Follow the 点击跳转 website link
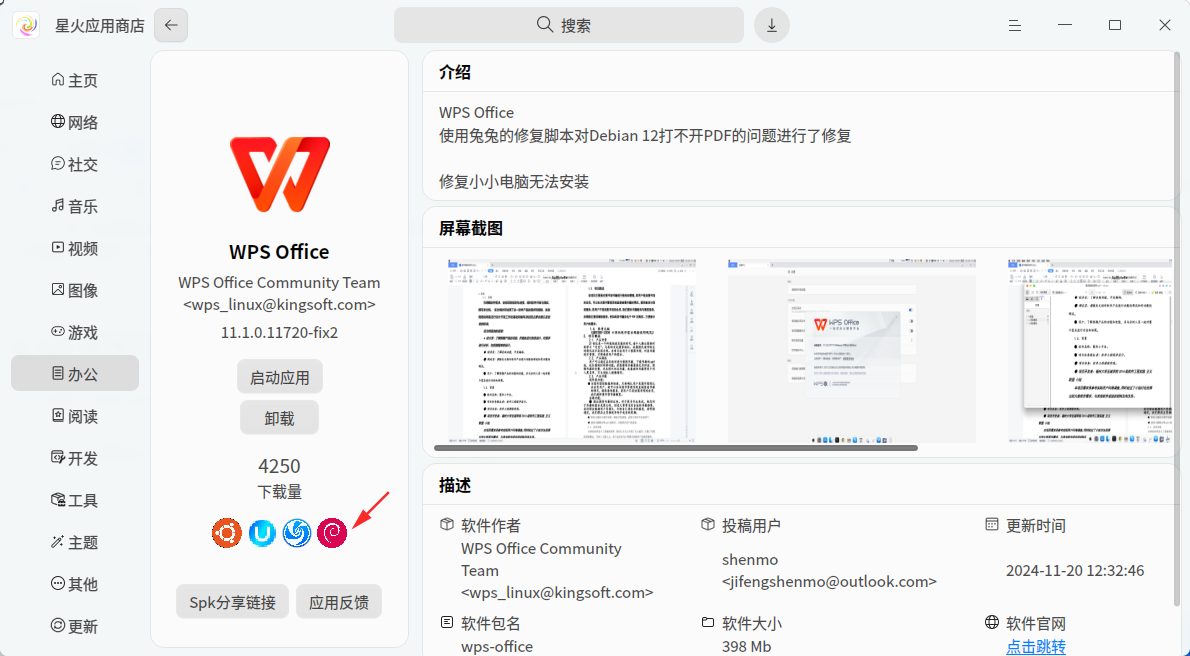 click(x=1036, y=646)
